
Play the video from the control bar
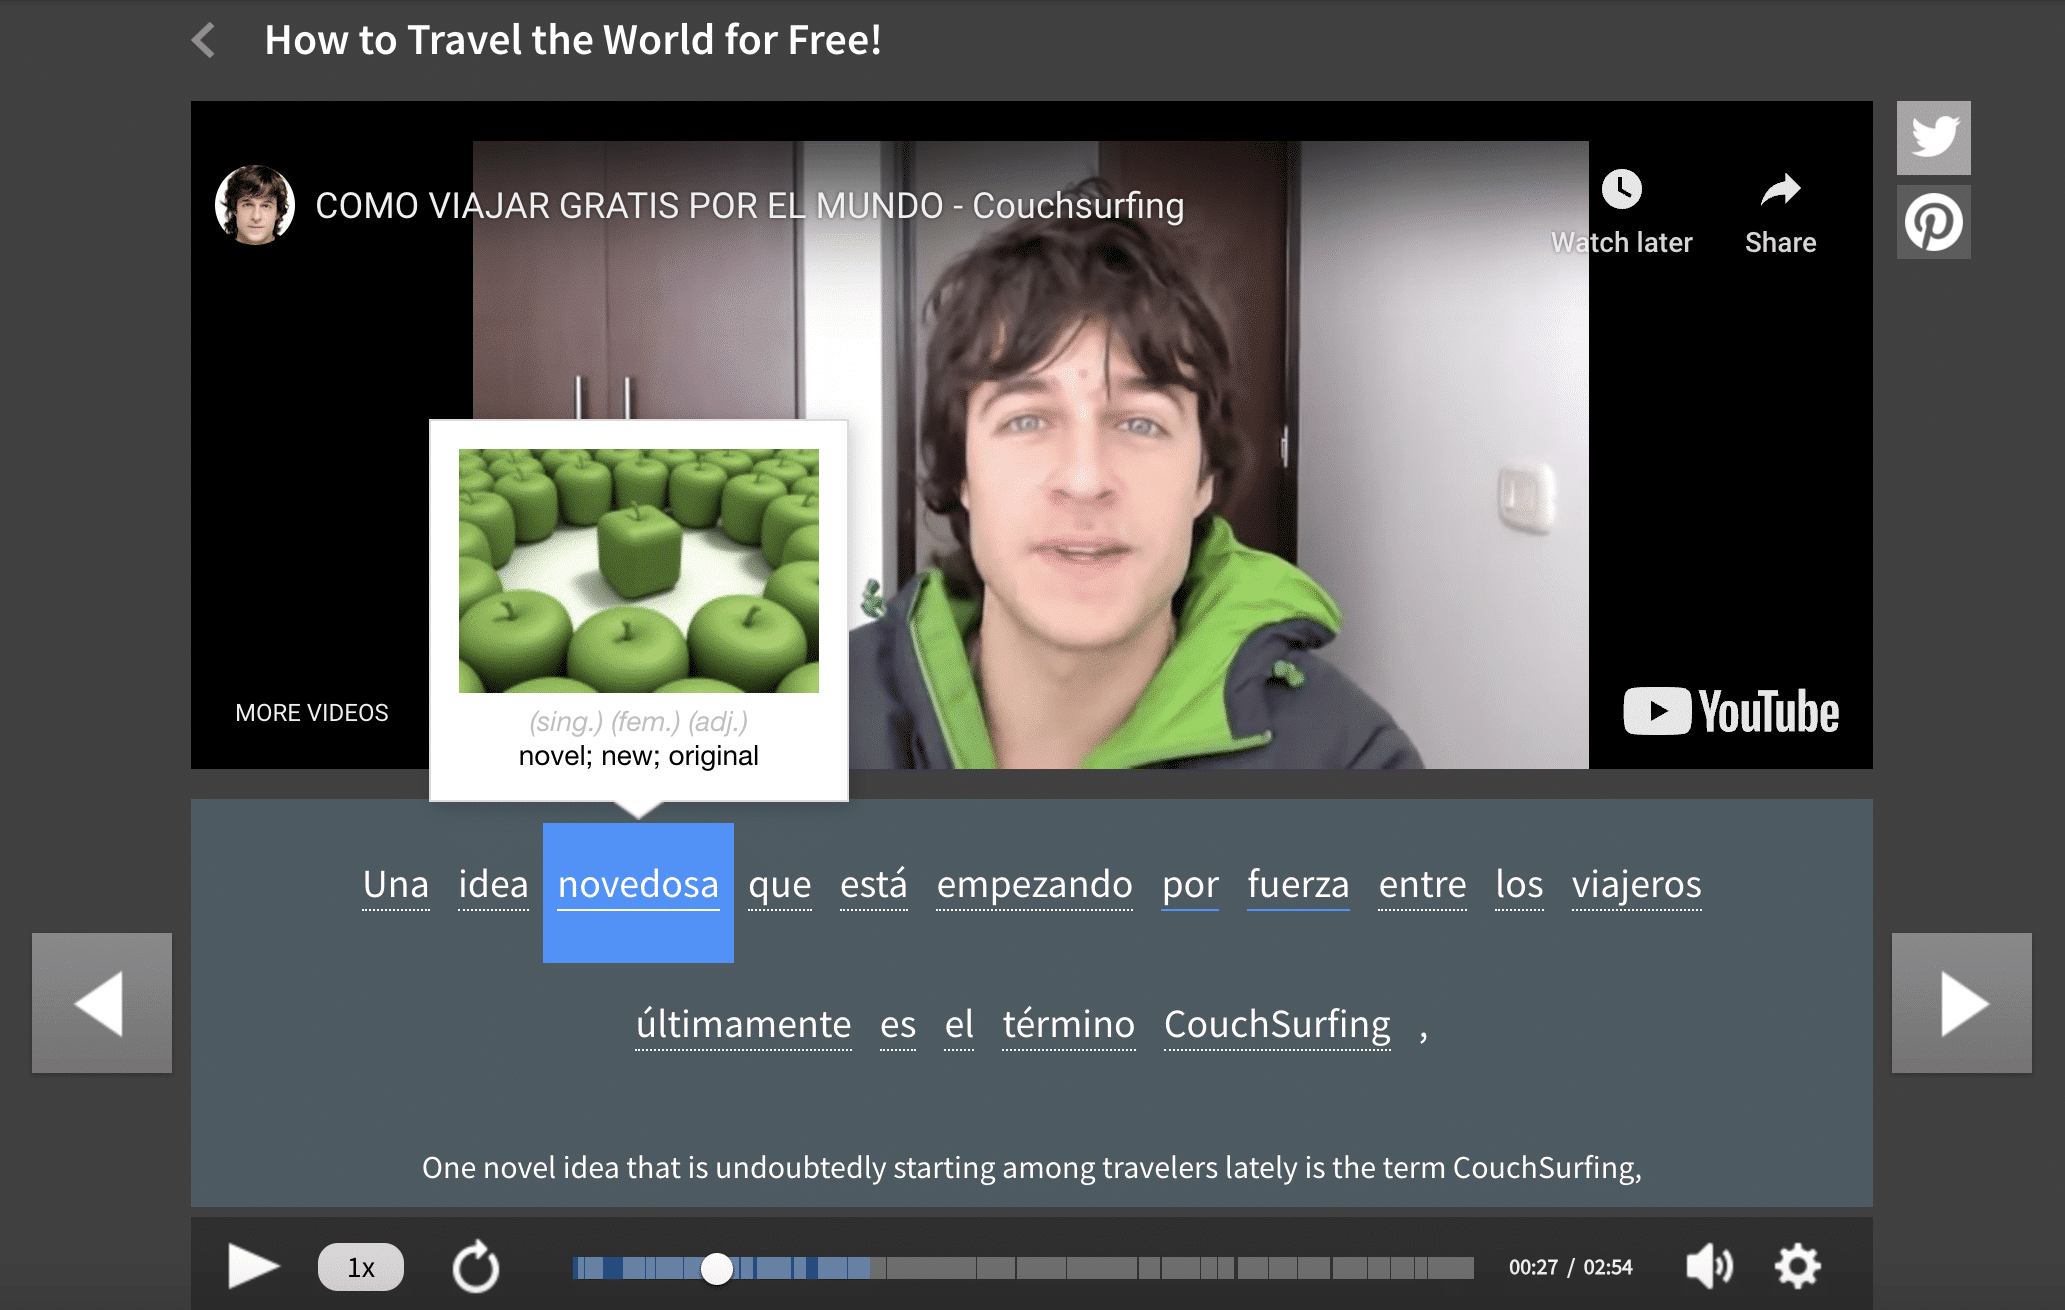tap(252, 1266)
